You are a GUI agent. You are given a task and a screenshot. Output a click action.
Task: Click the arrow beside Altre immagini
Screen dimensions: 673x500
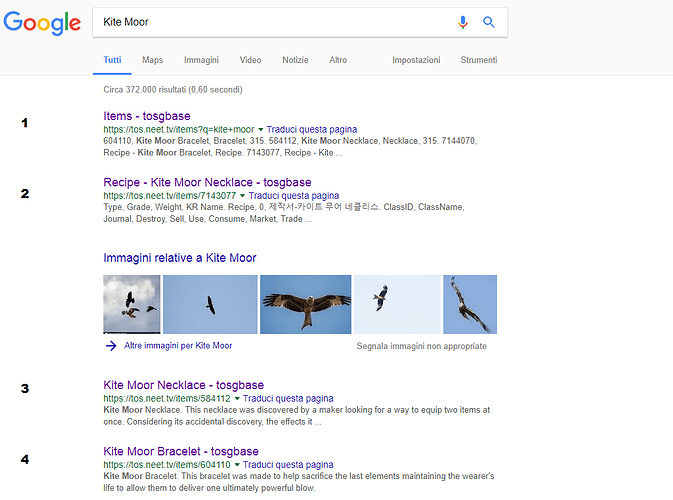[110, 346]
